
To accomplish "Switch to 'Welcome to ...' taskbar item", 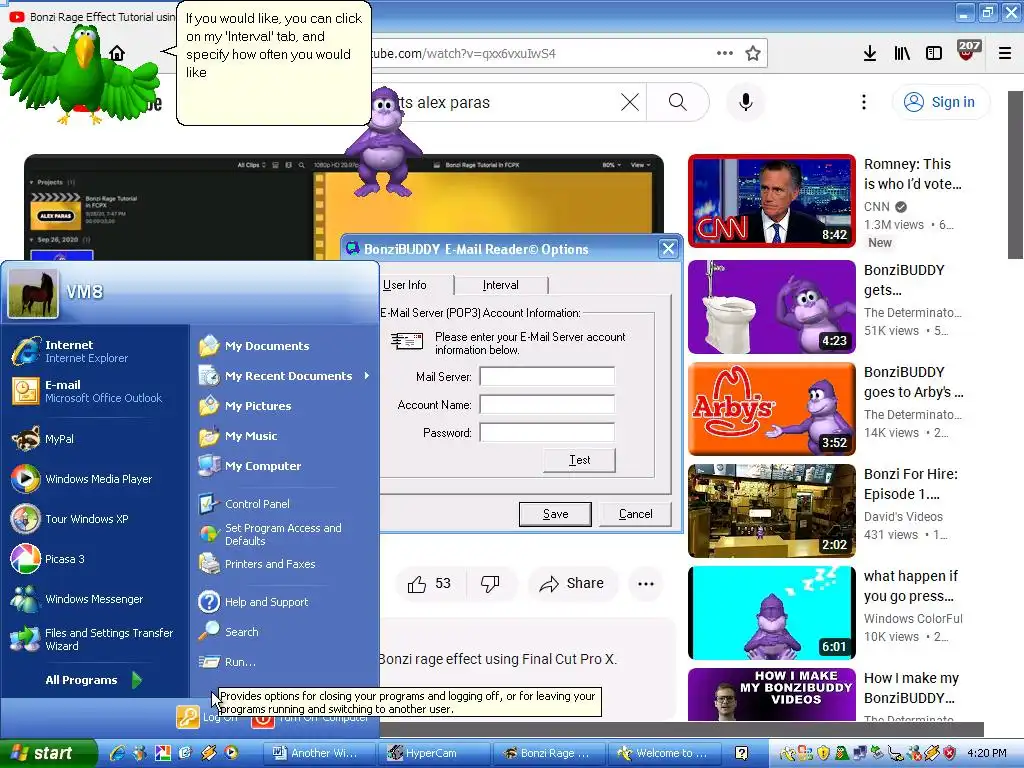I will coord(665,753).
